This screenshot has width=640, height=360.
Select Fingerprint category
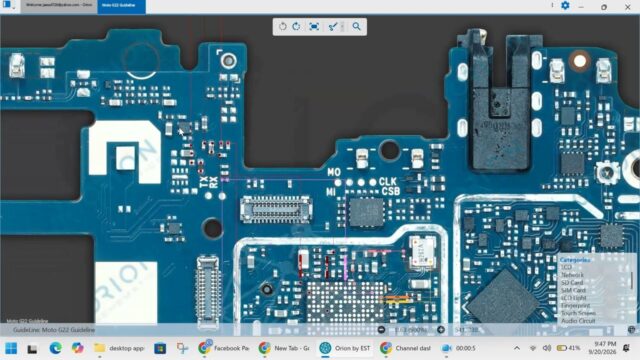tap(576, 305)
